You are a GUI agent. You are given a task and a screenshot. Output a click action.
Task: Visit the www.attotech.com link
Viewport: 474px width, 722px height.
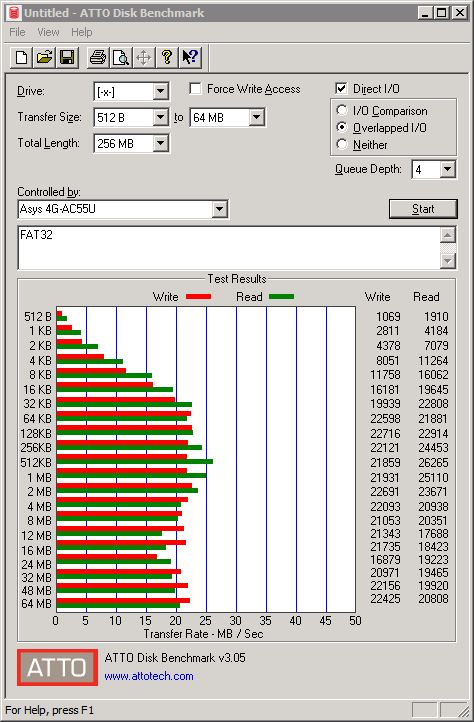point(149,676)
